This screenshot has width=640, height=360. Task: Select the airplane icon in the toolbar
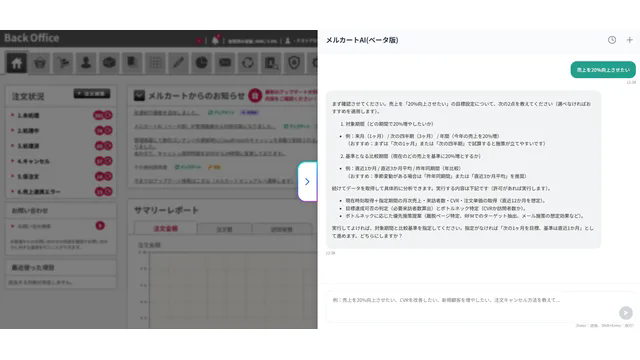click(x=63, y=63)
